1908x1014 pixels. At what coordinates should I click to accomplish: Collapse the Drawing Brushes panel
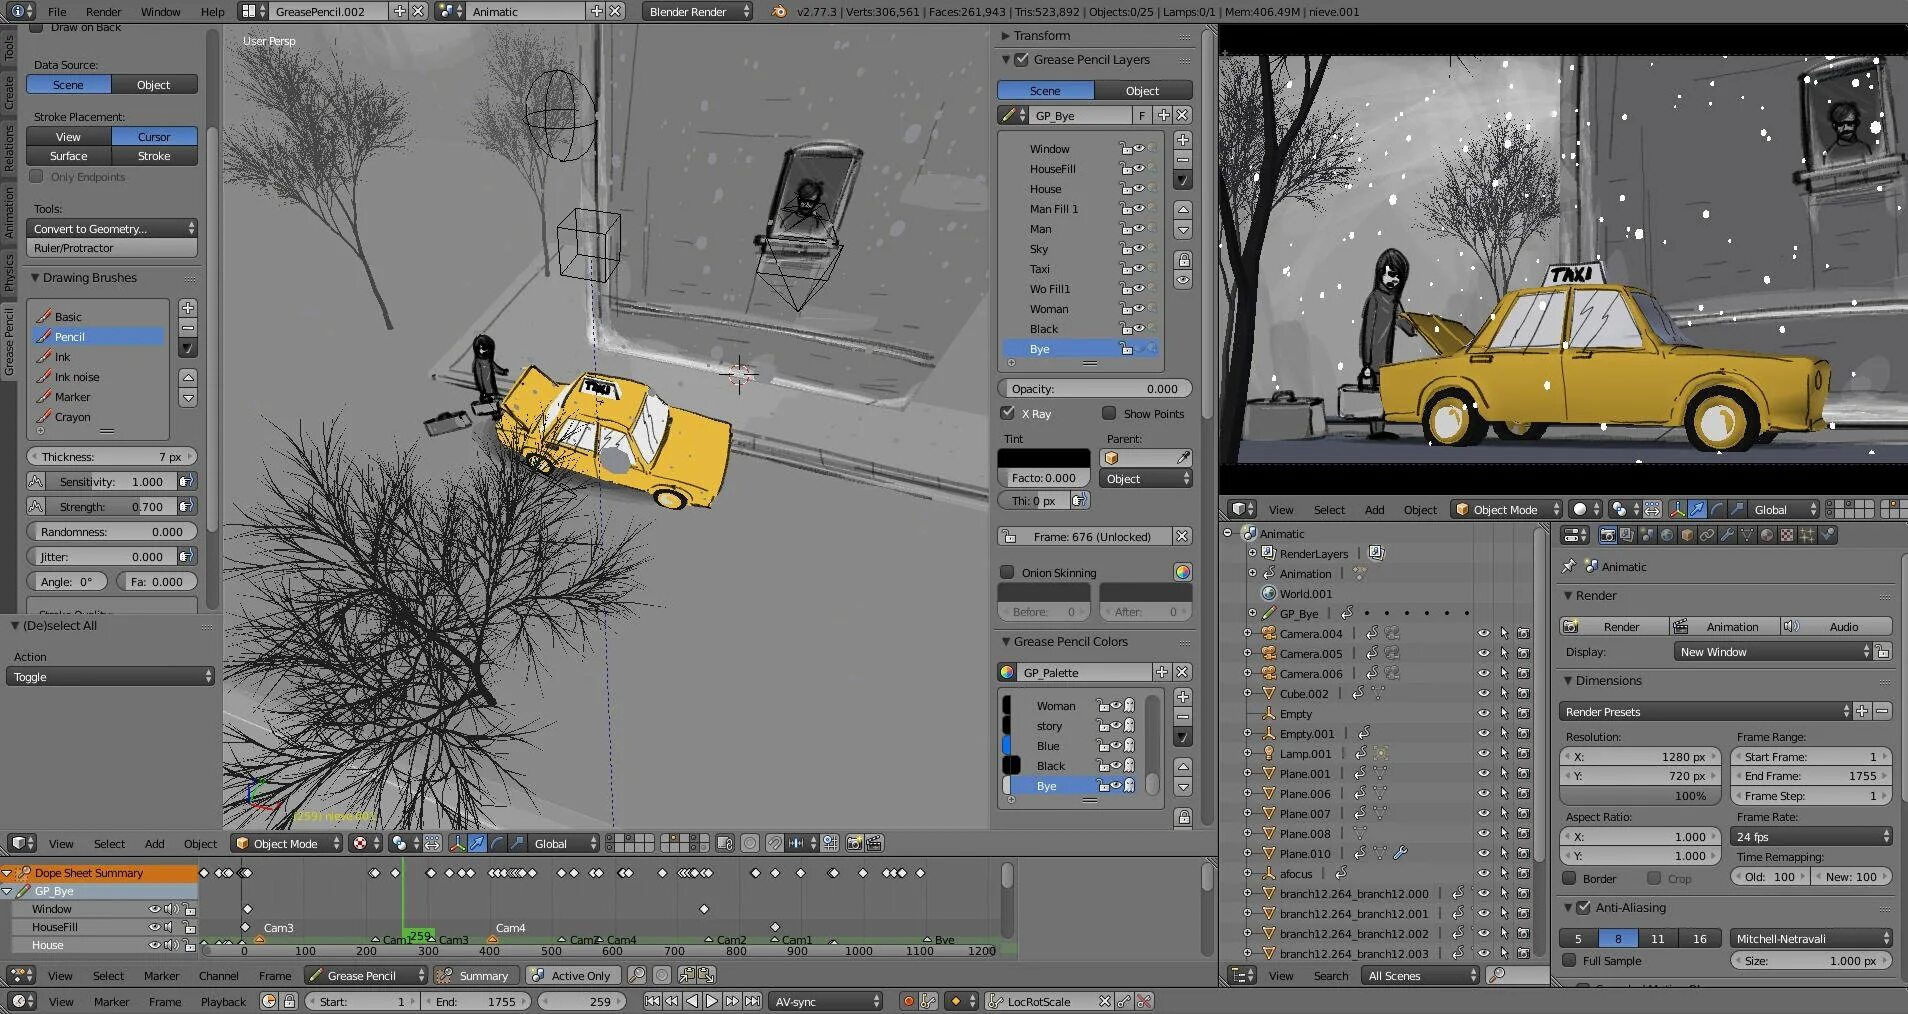click(x=36, y=278)
